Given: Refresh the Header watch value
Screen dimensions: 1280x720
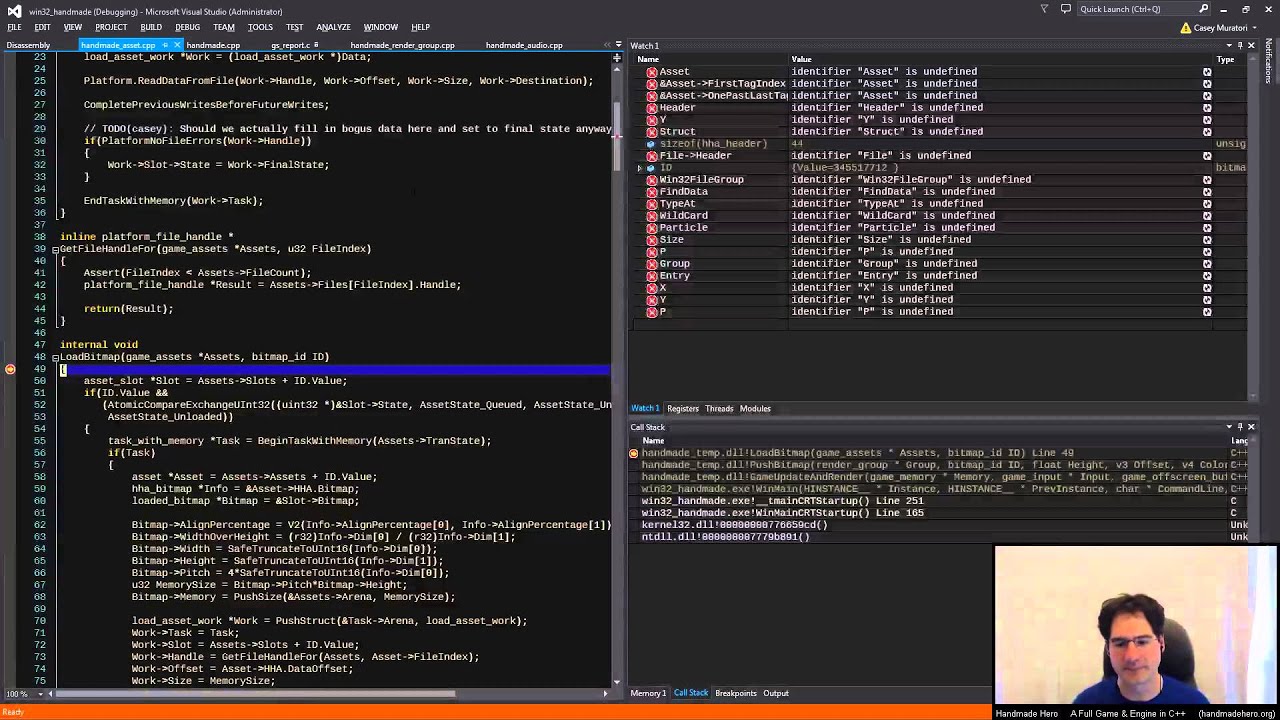Looking at the screenshot, I should point(1207,108).
